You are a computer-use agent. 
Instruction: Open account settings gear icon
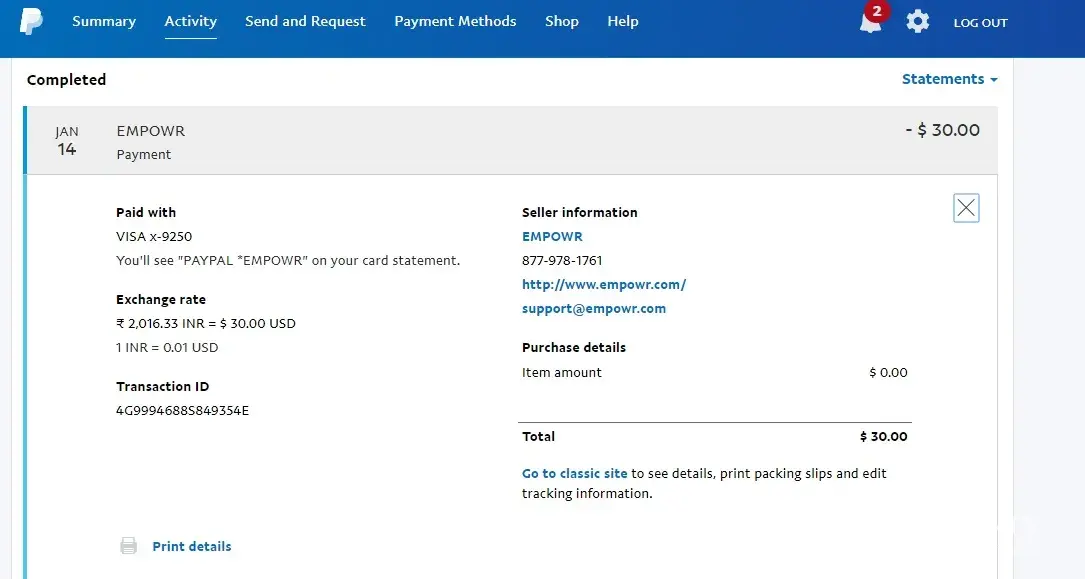click(x=917, y=21)
